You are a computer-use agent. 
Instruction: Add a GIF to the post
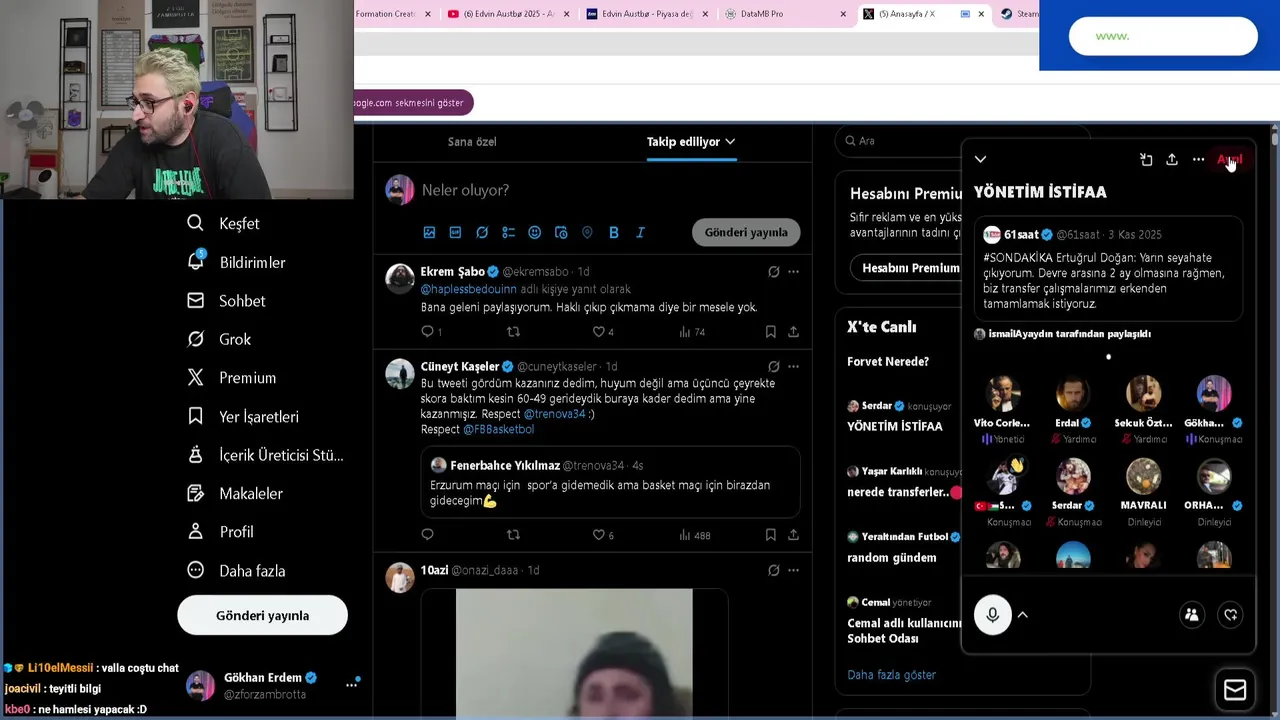(455, 232)
